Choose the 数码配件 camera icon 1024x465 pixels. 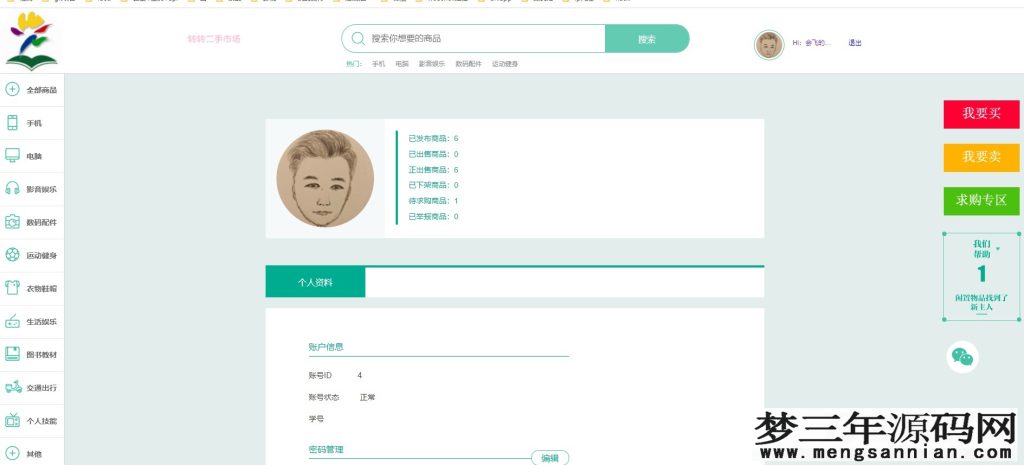click(12, 222)
